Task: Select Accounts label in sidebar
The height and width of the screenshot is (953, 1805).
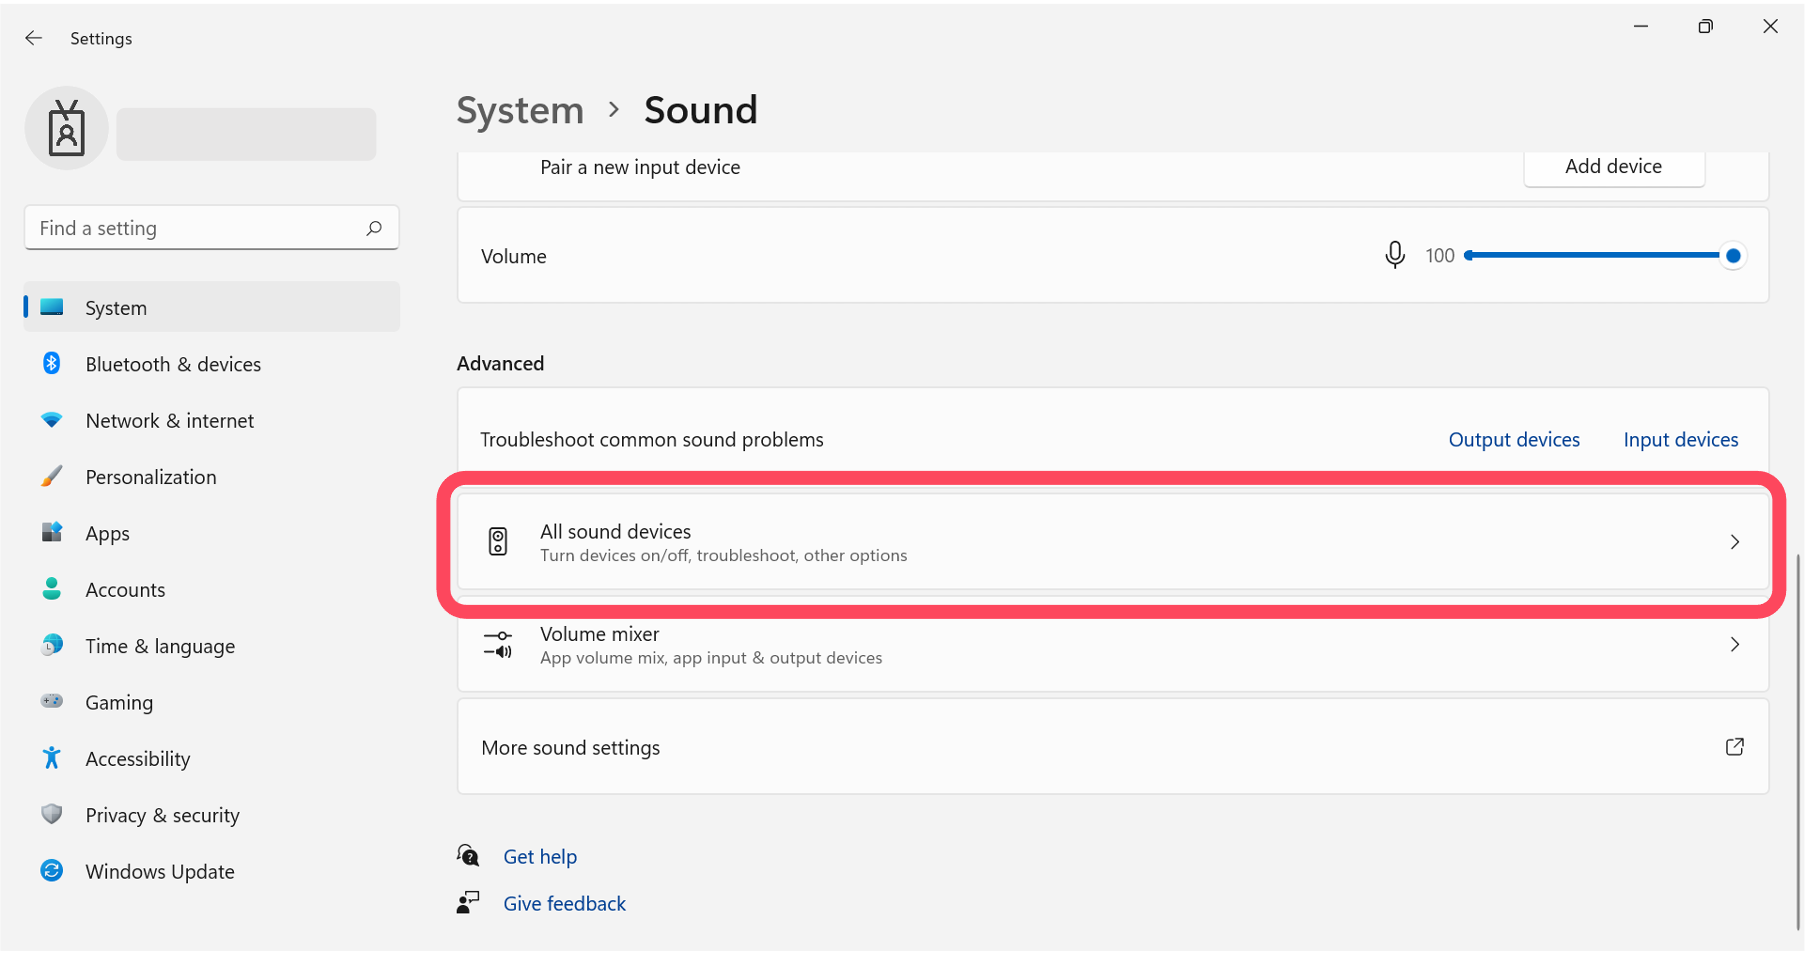Action: [125, 590]
